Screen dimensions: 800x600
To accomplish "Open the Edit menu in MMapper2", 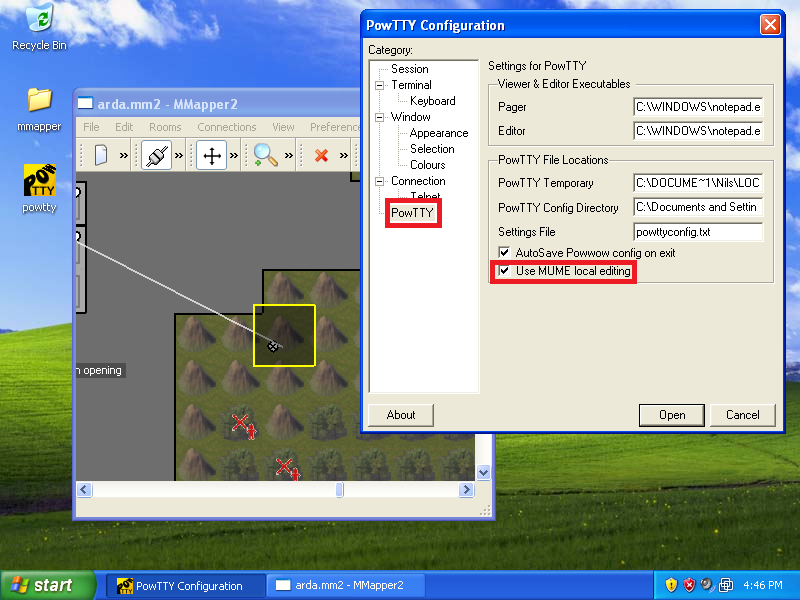I will pyautogui.click(x=124, y=127).
